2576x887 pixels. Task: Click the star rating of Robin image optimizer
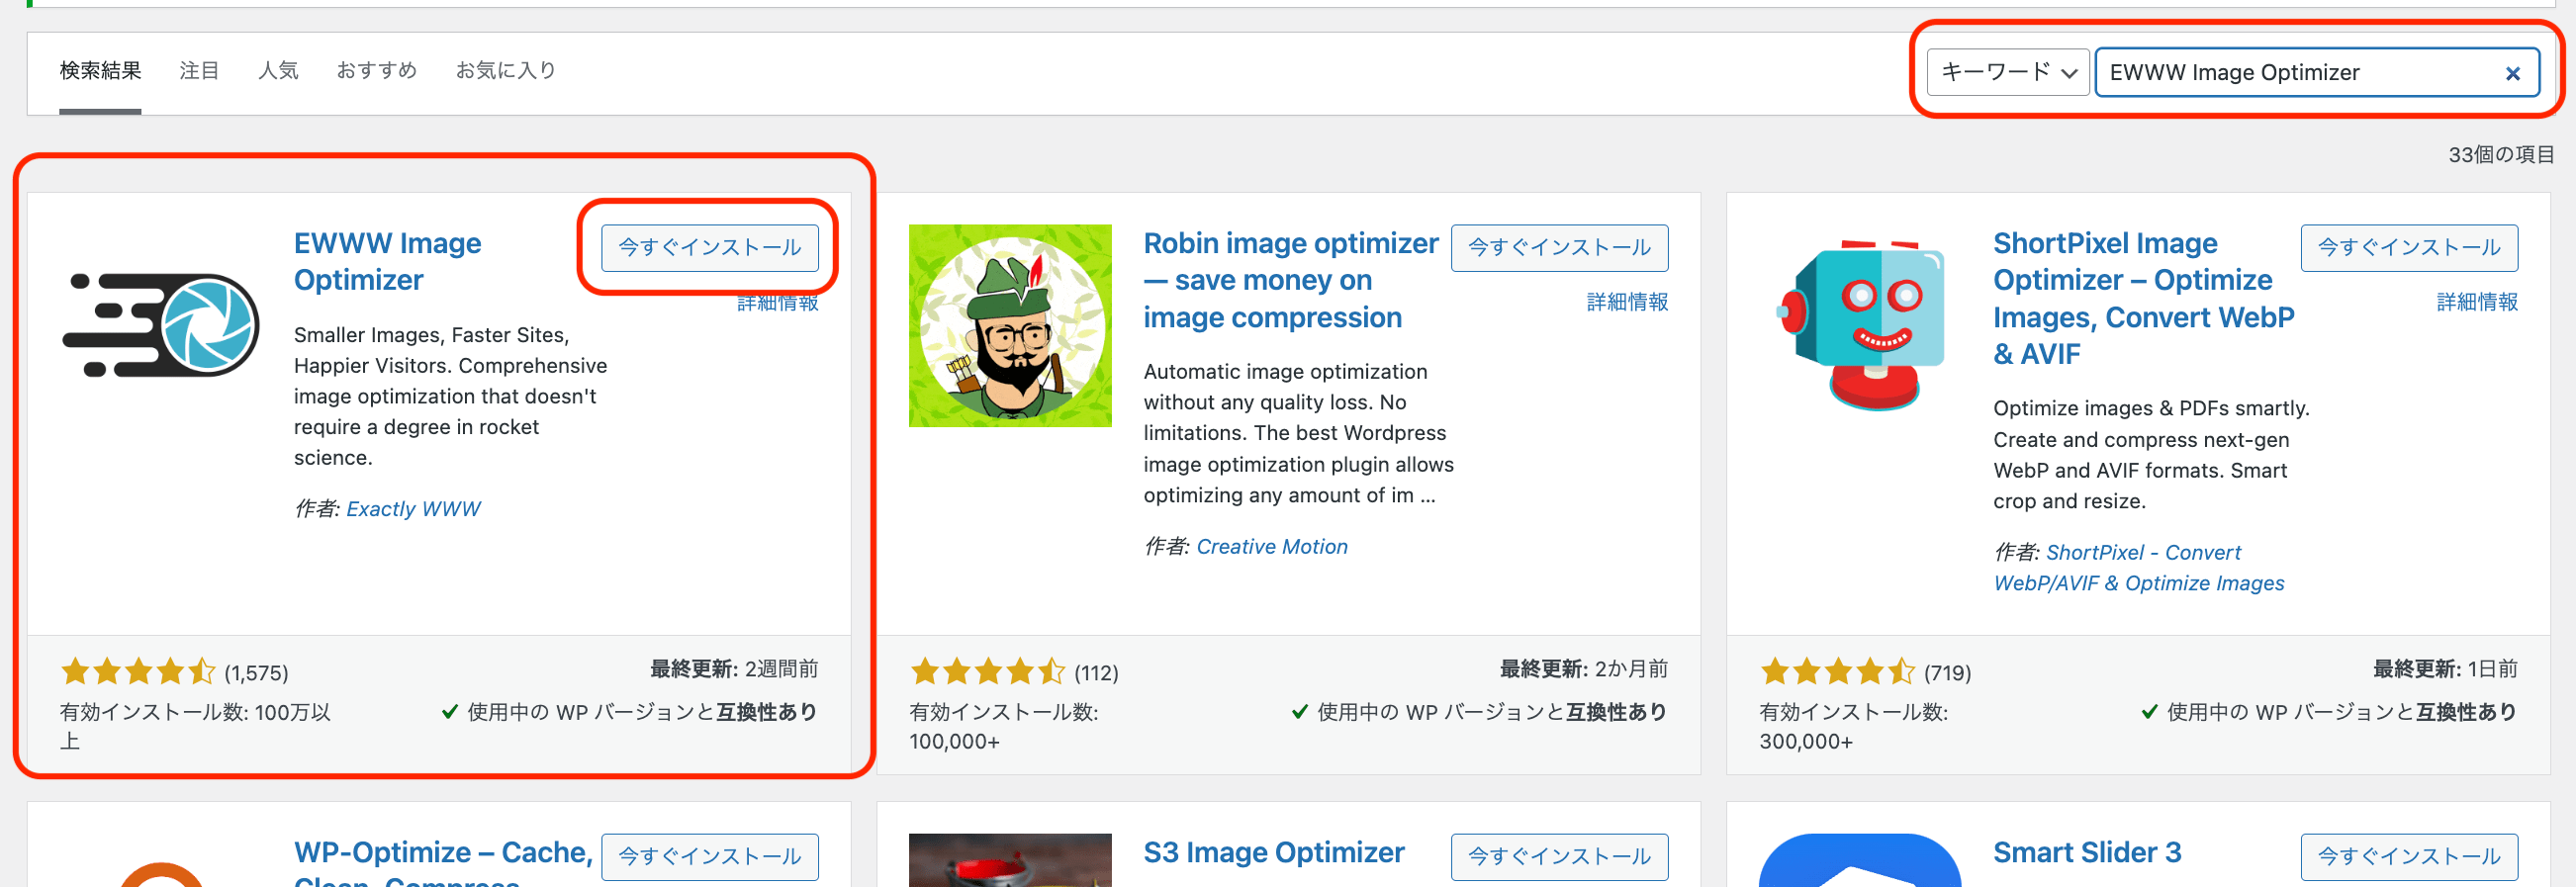(x=987, y=671)
